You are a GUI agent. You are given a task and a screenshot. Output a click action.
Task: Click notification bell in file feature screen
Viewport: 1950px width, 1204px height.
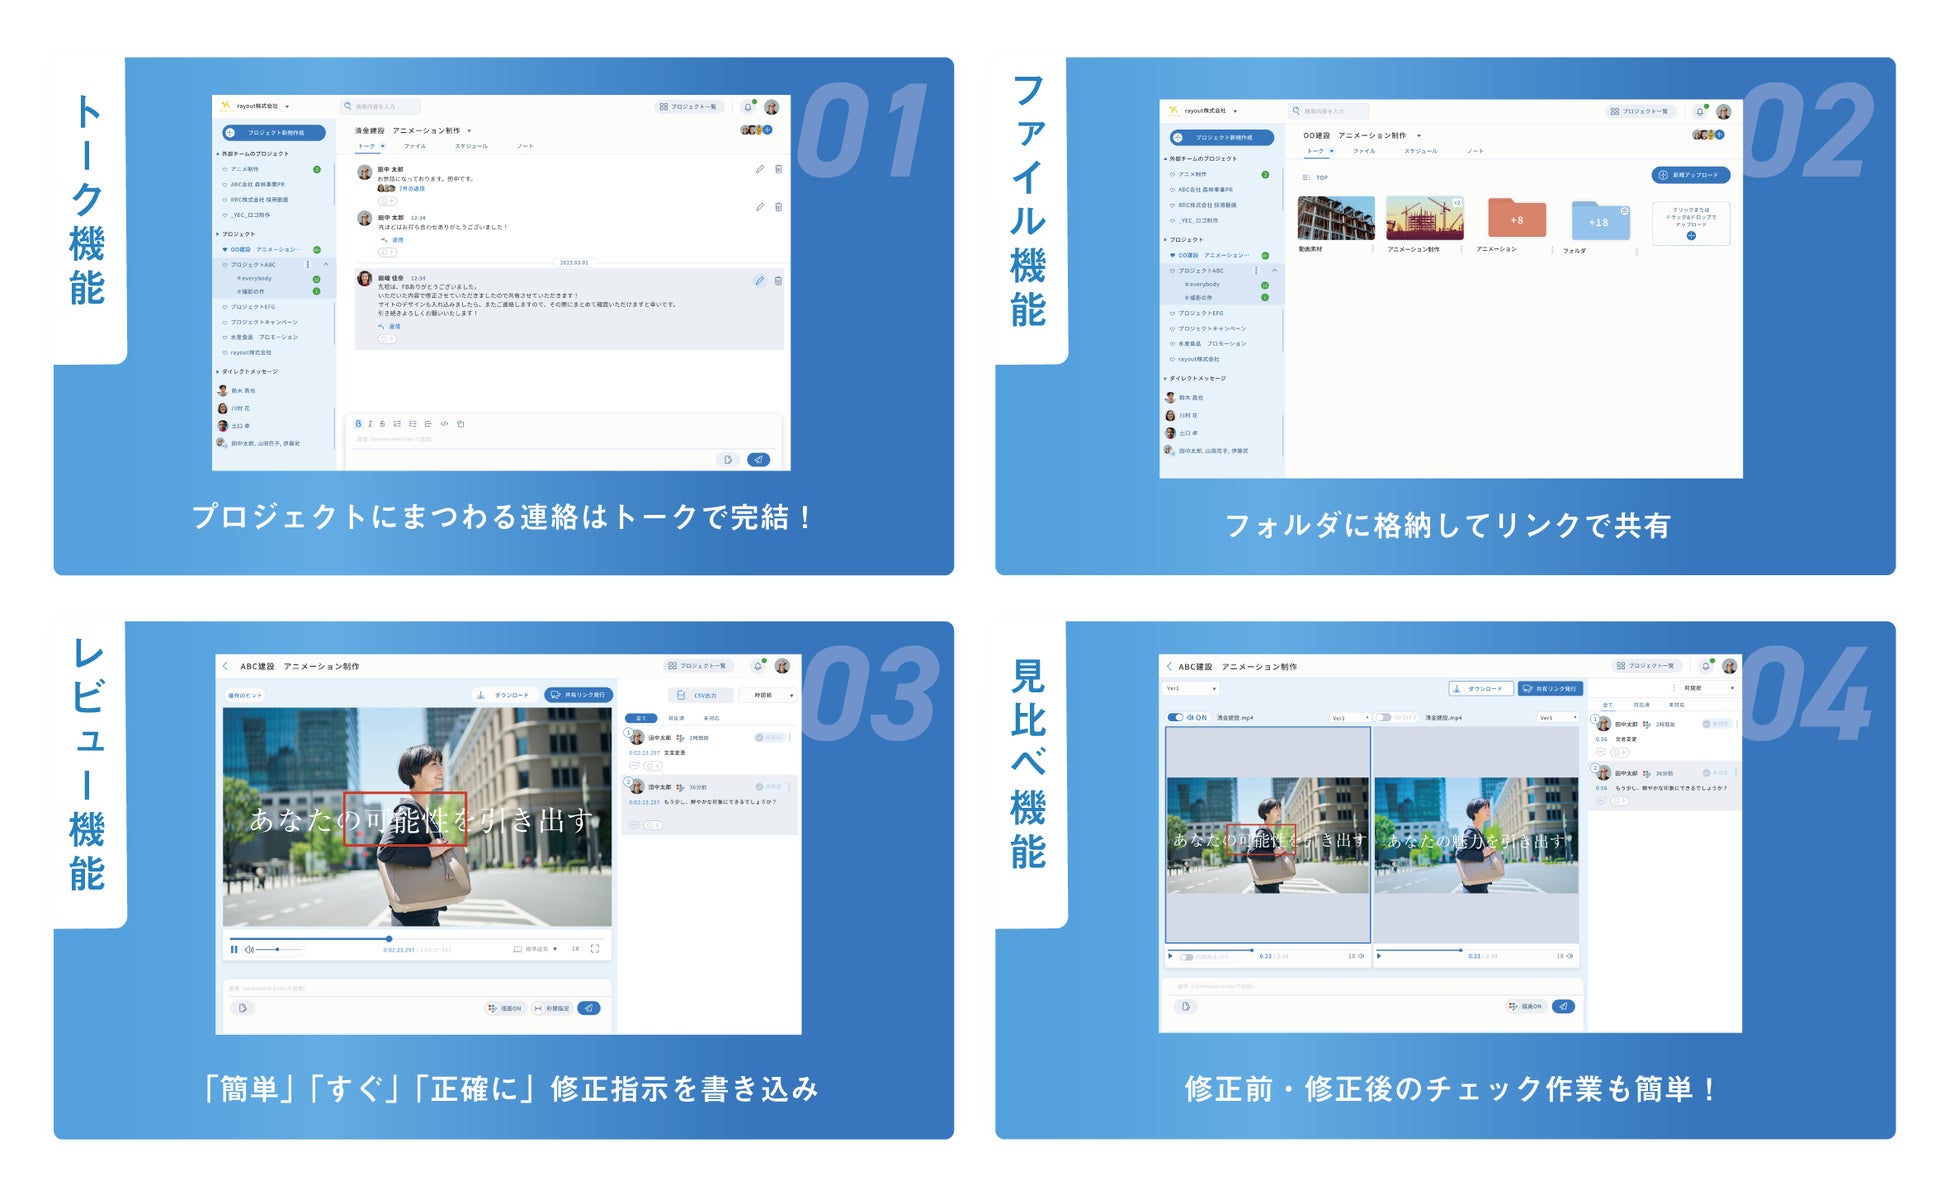[1699, 112]
